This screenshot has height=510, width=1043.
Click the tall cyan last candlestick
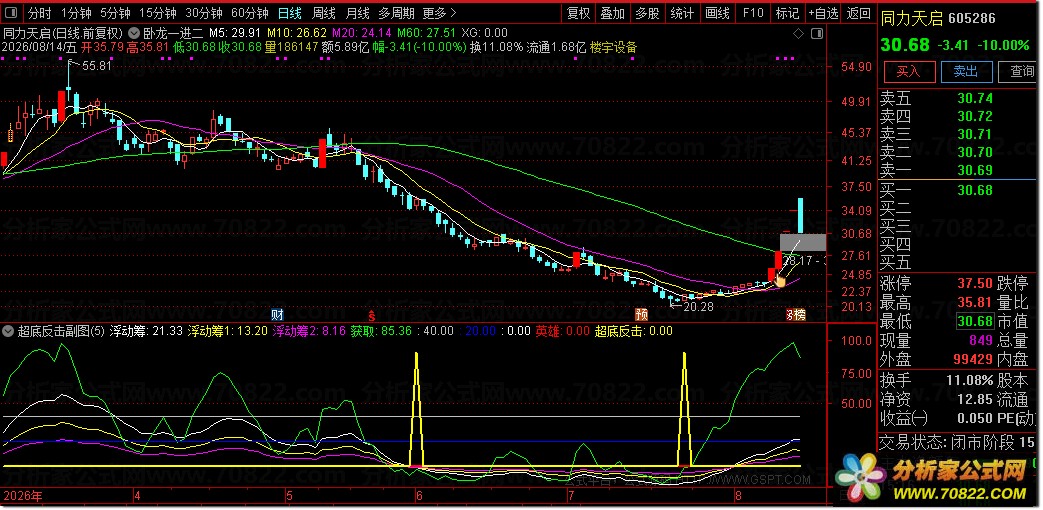tap(801, 215)
